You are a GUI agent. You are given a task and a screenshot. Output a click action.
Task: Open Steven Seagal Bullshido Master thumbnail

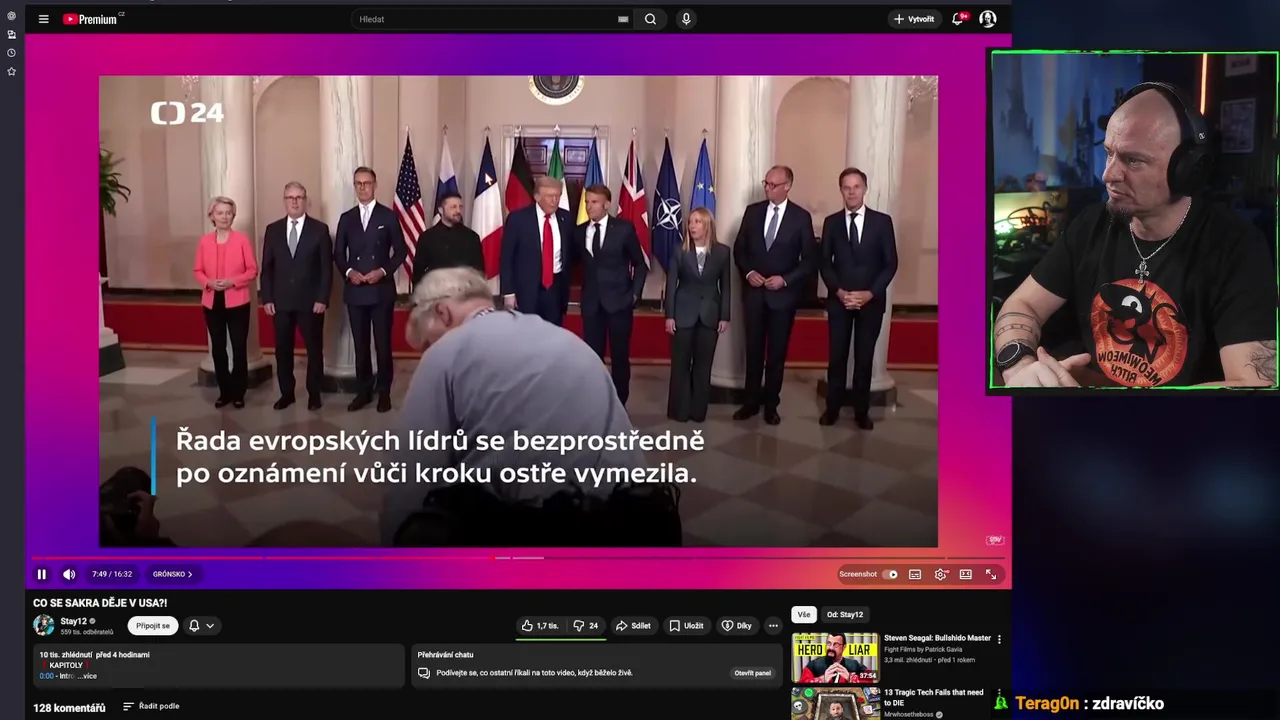(835, 657)
